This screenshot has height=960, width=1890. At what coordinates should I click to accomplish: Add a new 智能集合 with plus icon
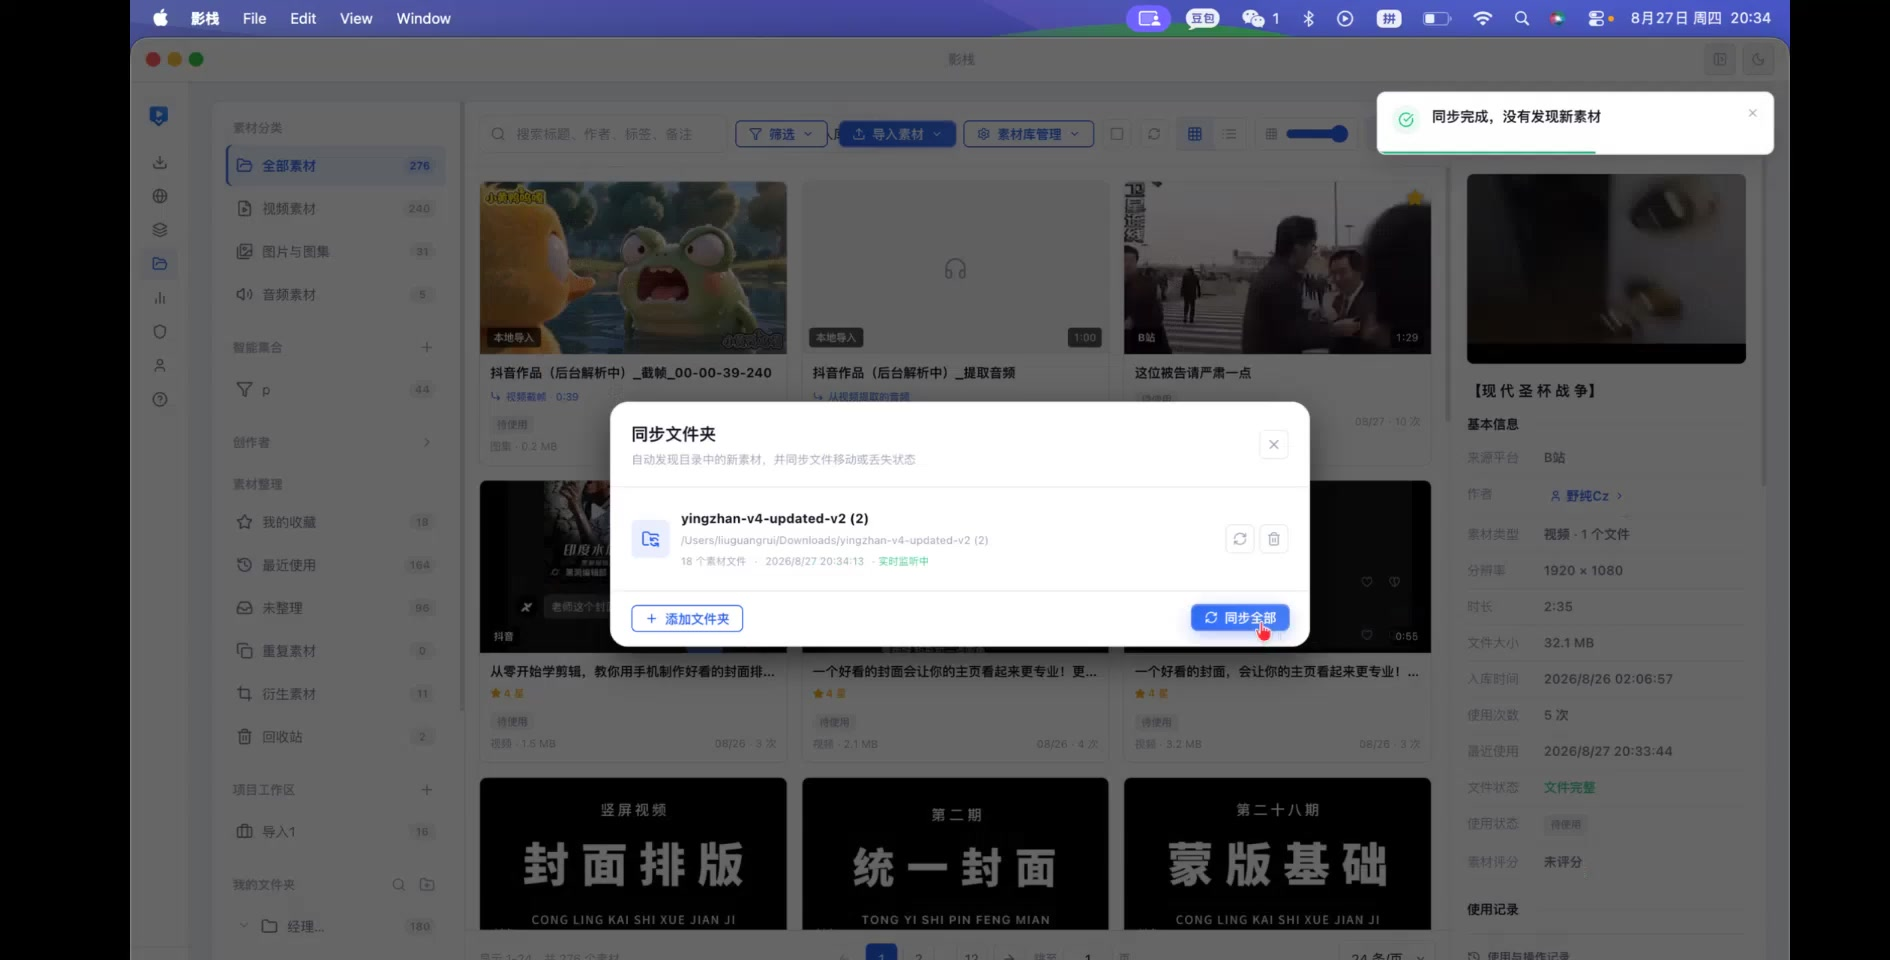click(x=427, y=347)
